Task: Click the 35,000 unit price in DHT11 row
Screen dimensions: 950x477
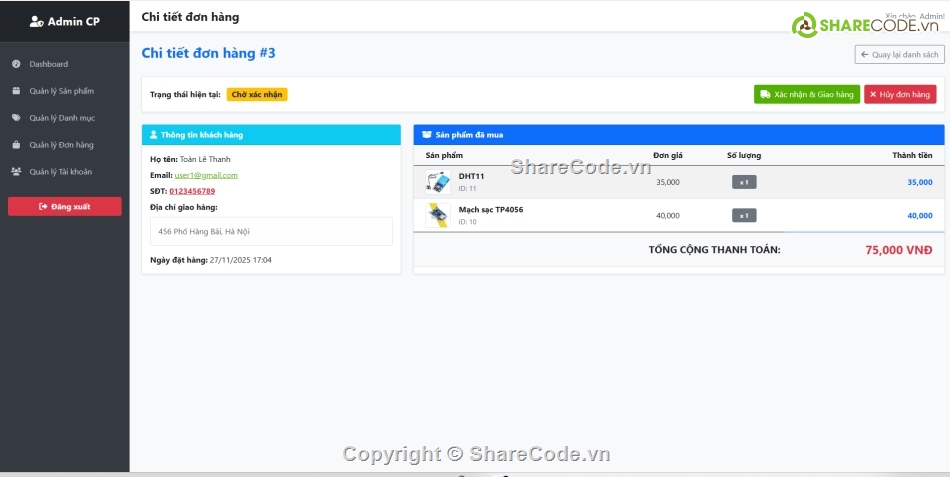Action: pyautogui.click(x=668, y=182)
